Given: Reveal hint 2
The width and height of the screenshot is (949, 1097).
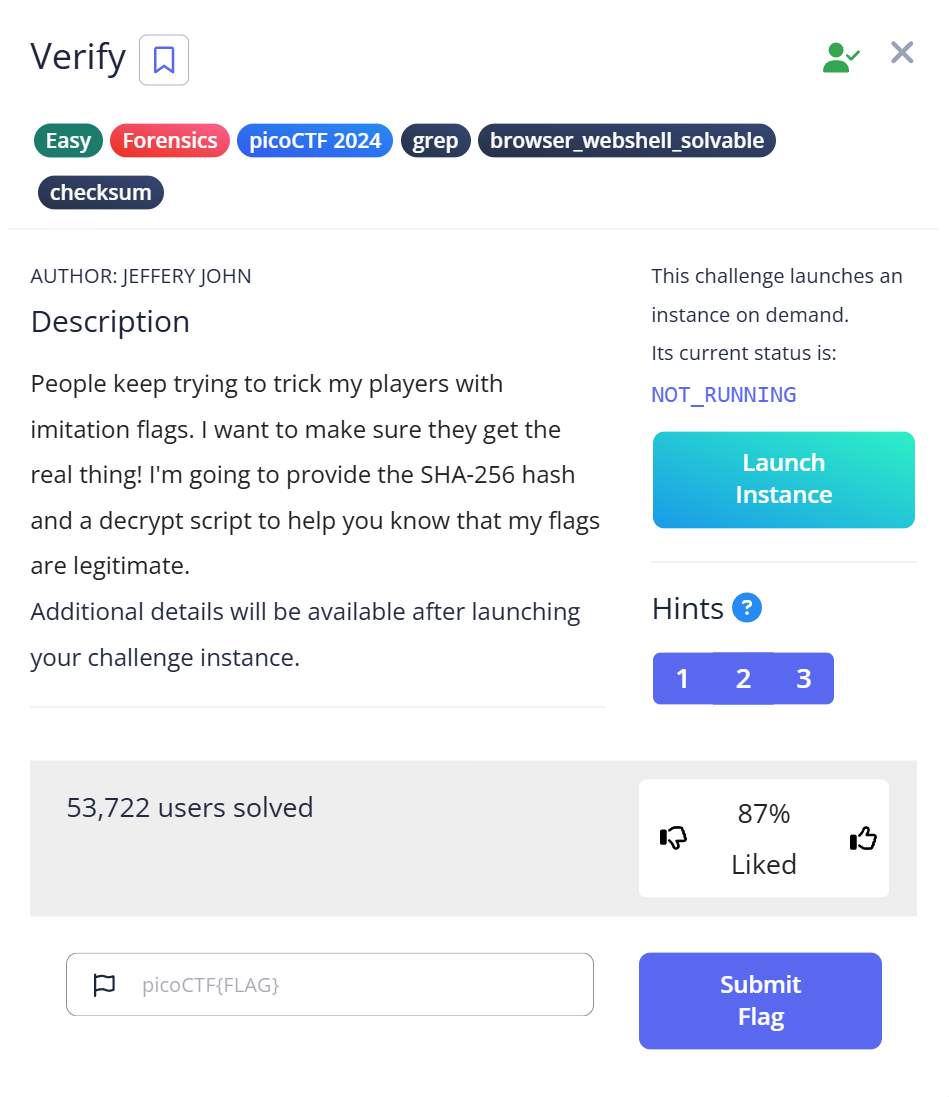Looking at the screenshot, I should 743,679.
